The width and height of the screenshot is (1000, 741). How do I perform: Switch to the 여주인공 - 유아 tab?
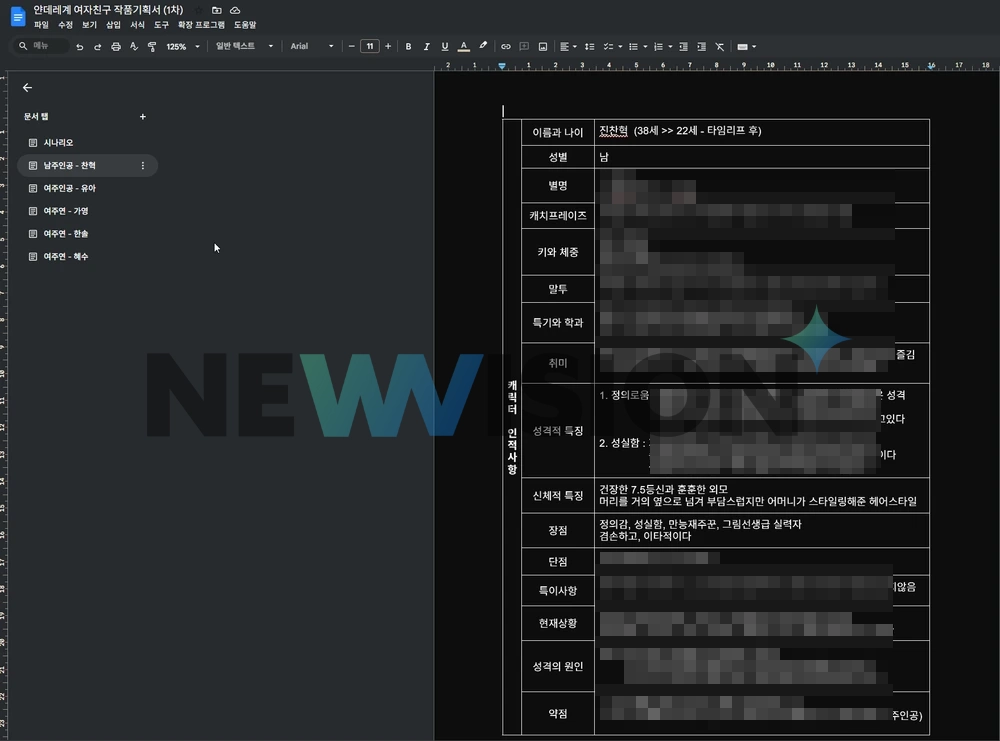click(x=69, y=188)
